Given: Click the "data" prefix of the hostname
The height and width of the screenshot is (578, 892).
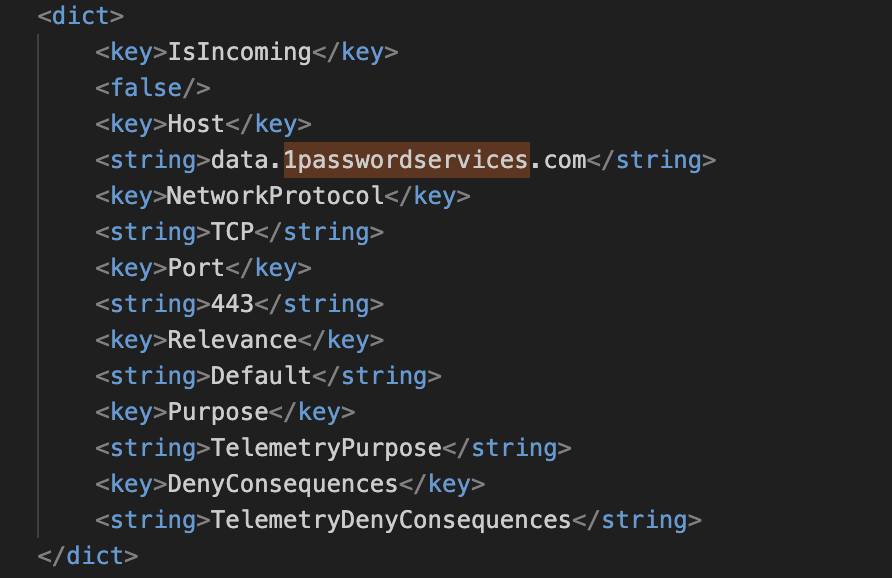Looking at the screenshot, I should tap(239, 160).
